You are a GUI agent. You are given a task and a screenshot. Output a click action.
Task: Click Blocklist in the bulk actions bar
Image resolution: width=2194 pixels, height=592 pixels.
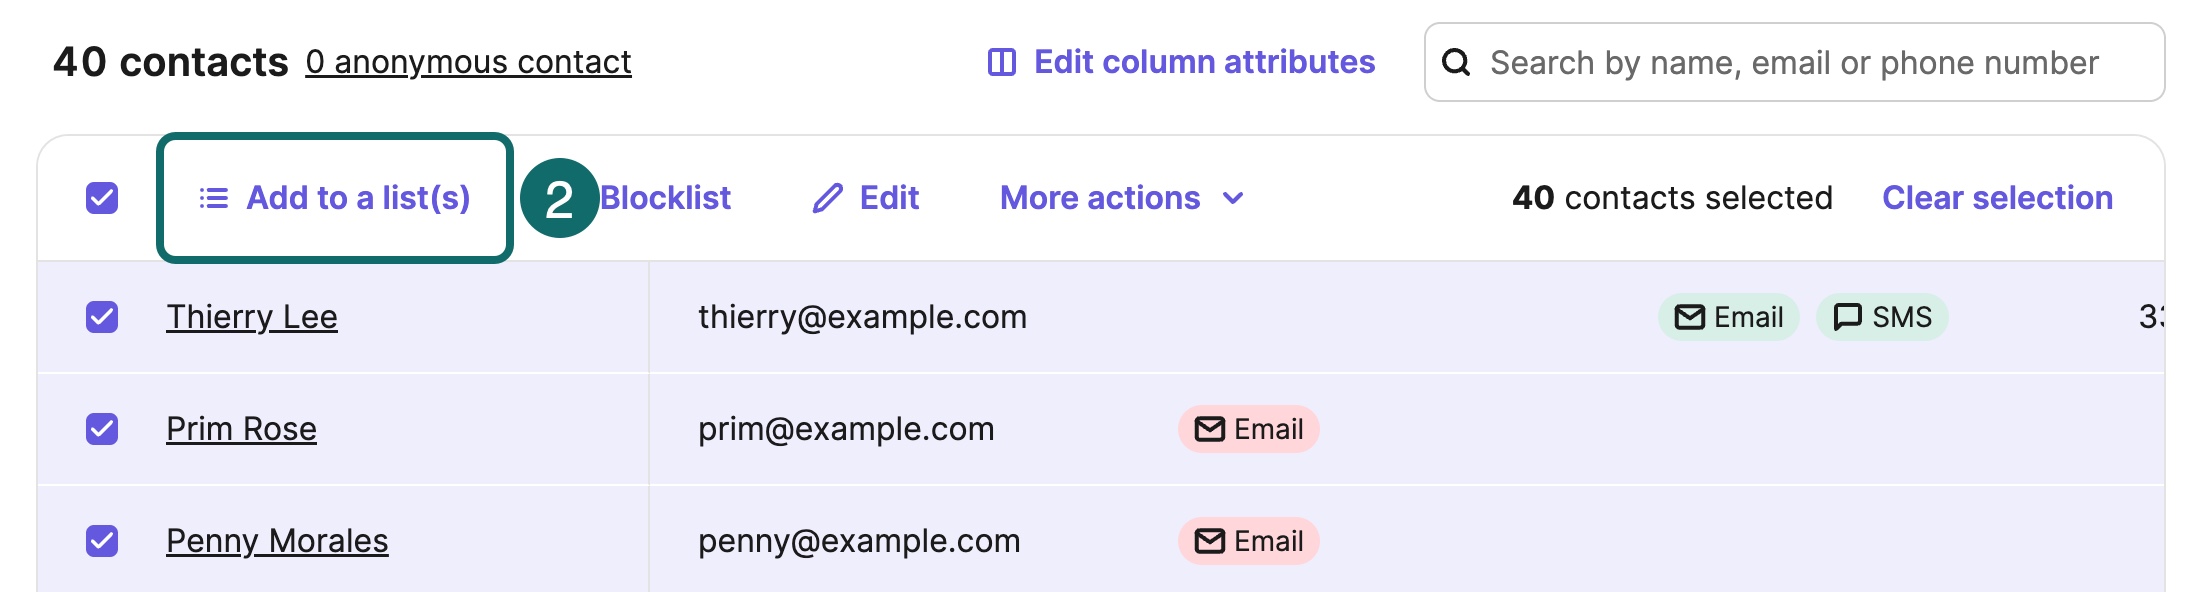tap(666, 198)
